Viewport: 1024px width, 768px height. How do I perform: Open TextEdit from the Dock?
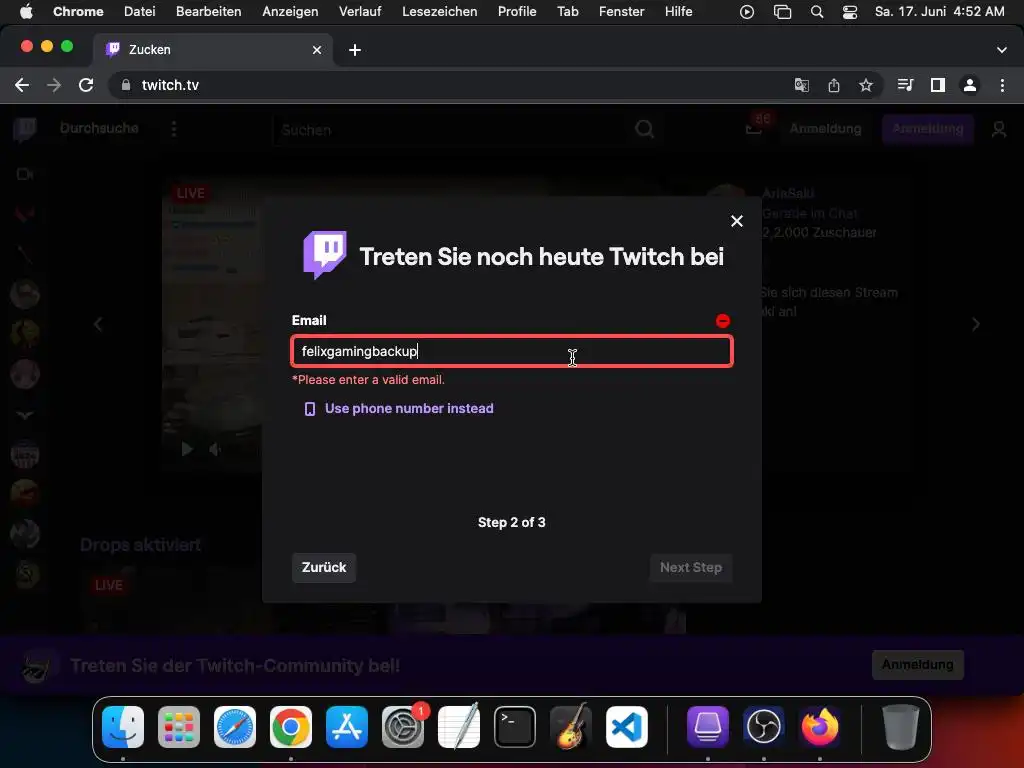[458, 727]
